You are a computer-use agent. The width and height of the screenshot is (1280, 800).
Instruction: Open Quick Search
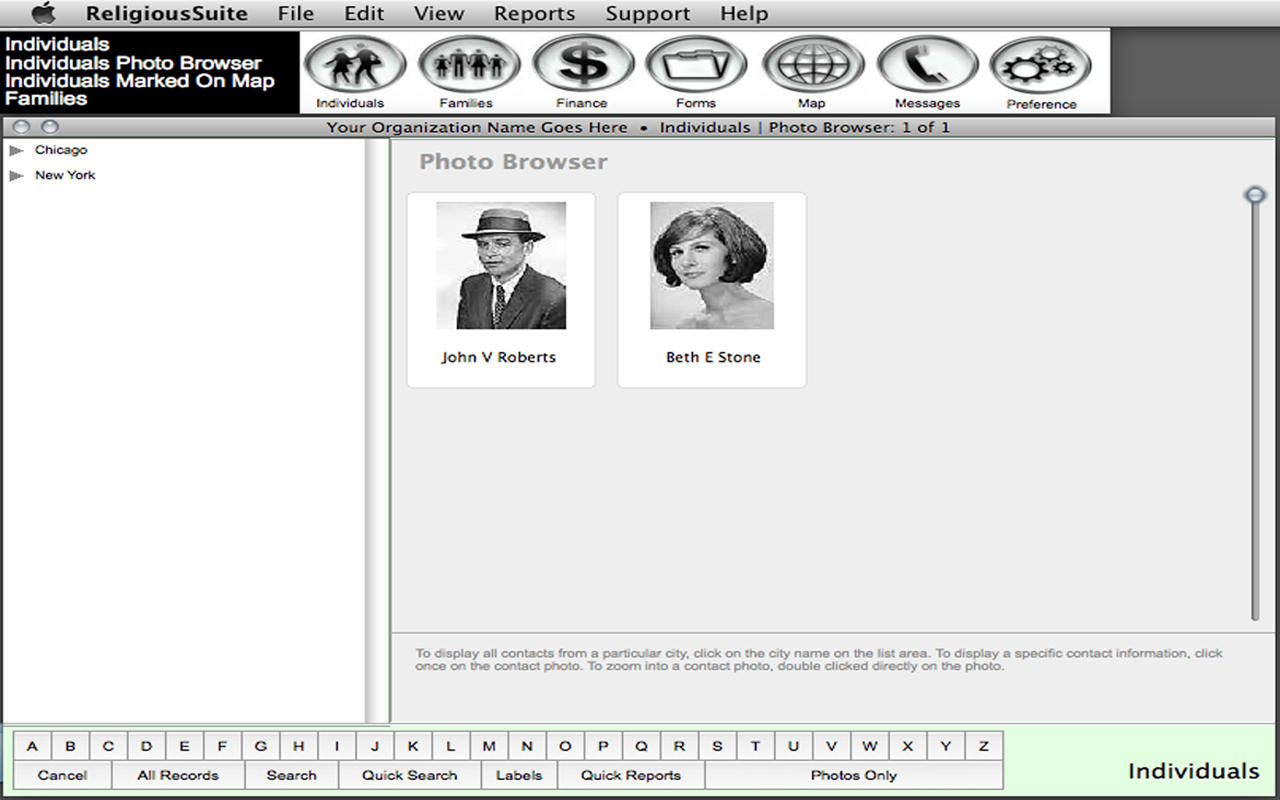tap(410, 775)
